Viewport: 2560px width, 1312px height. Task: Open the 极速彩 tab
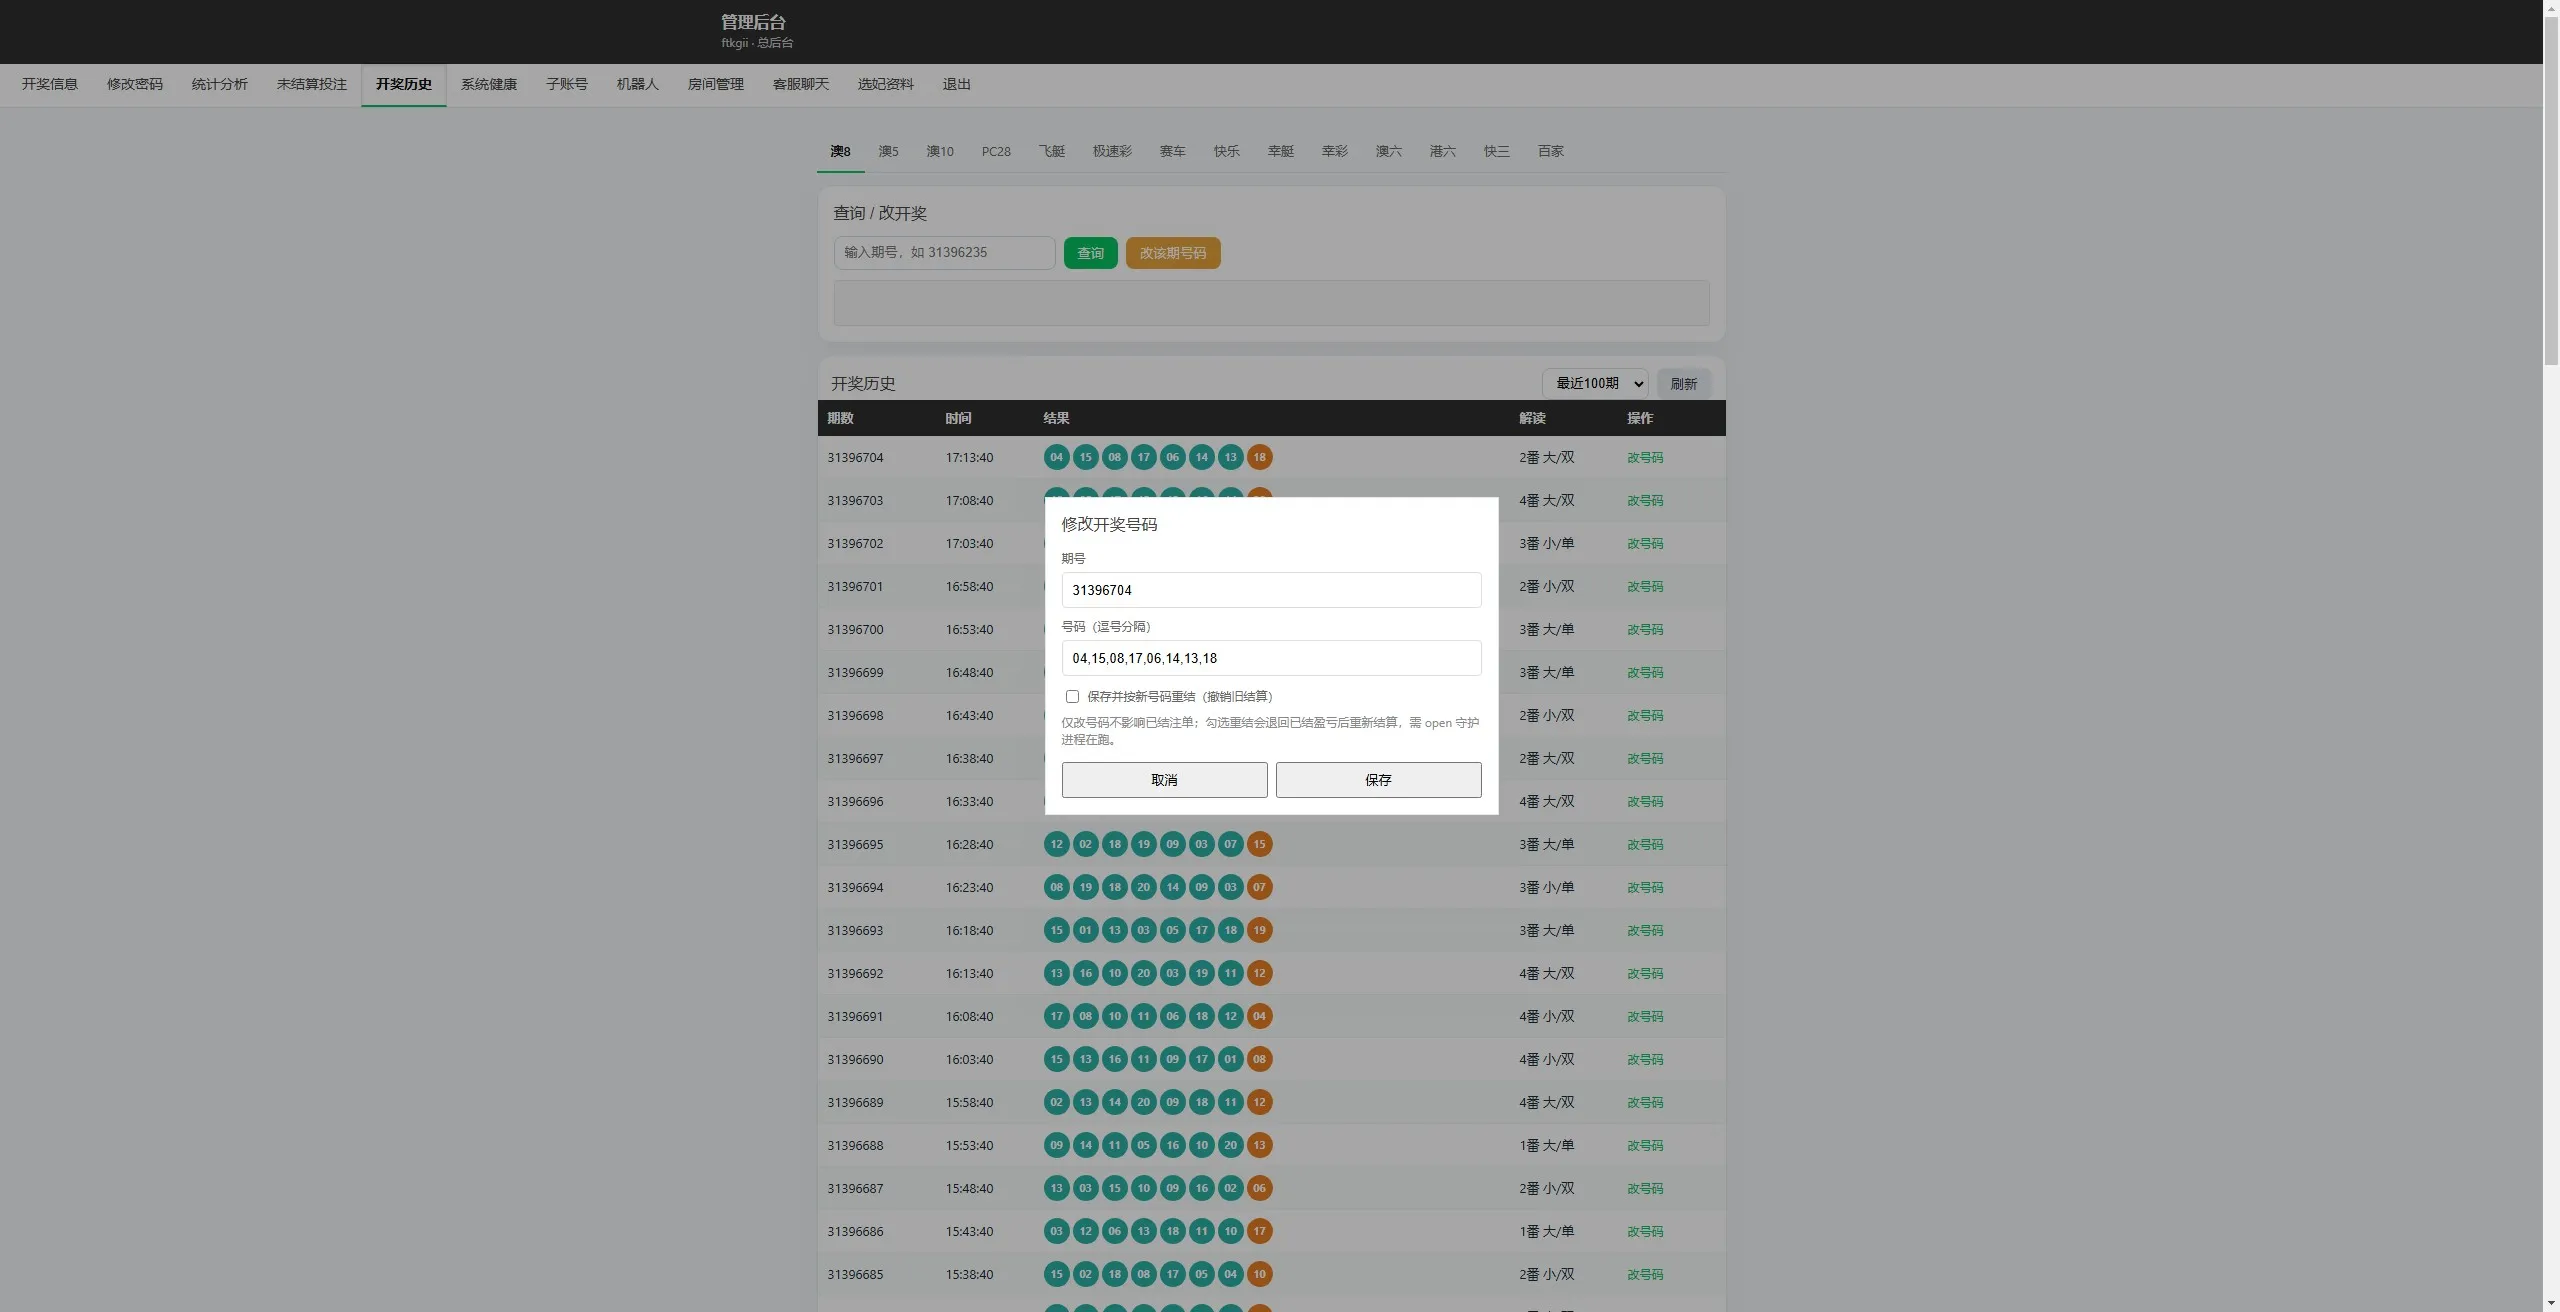click(1112, 151)
